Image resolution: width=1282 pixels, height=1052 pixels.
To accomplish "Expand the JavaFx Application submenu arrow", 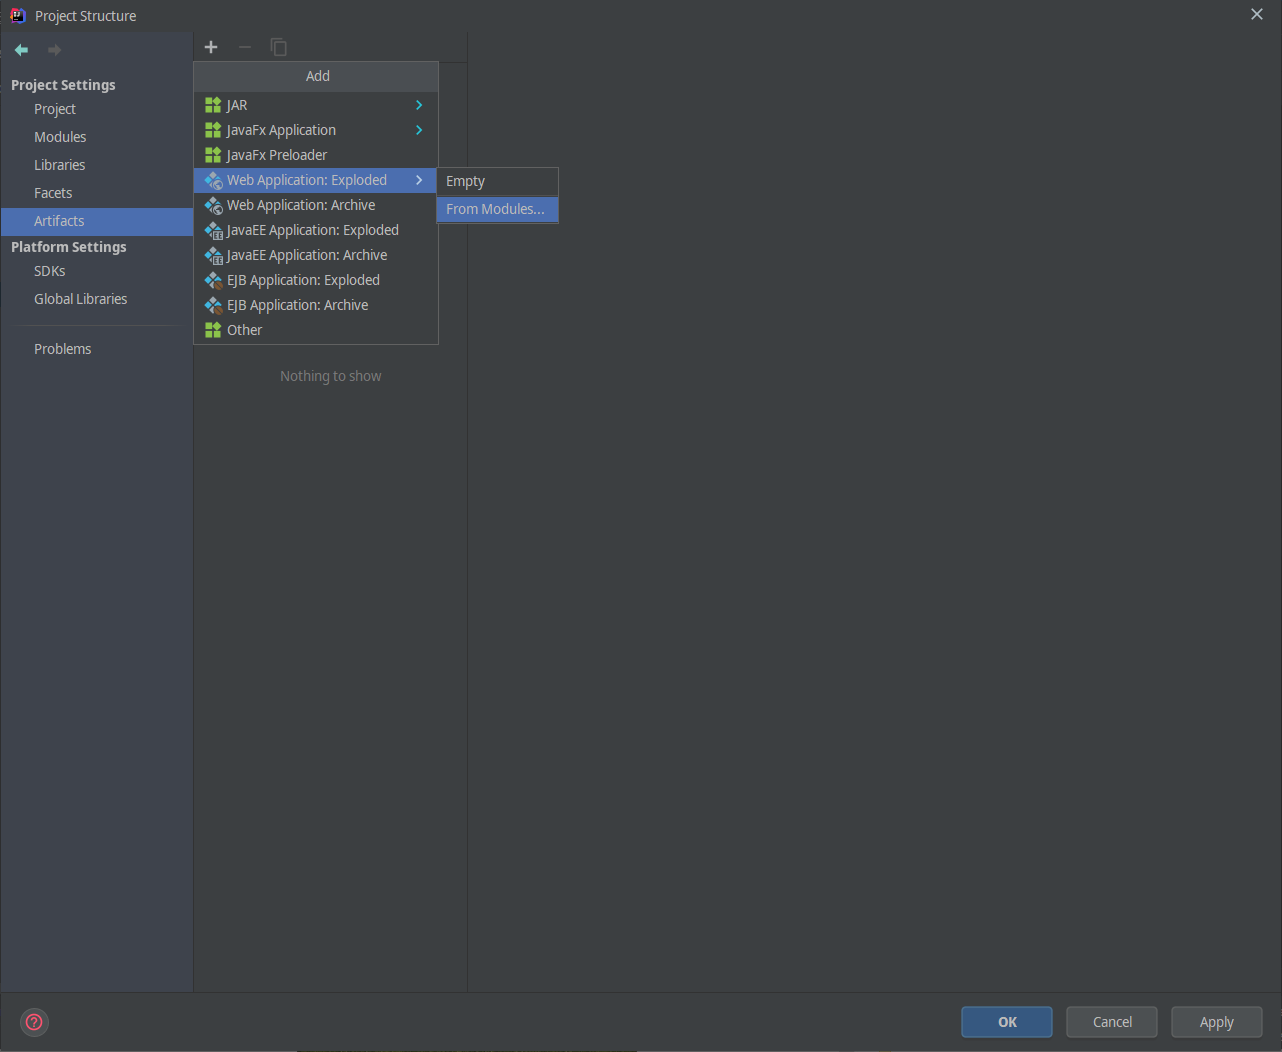I will [x=419, y=130].
